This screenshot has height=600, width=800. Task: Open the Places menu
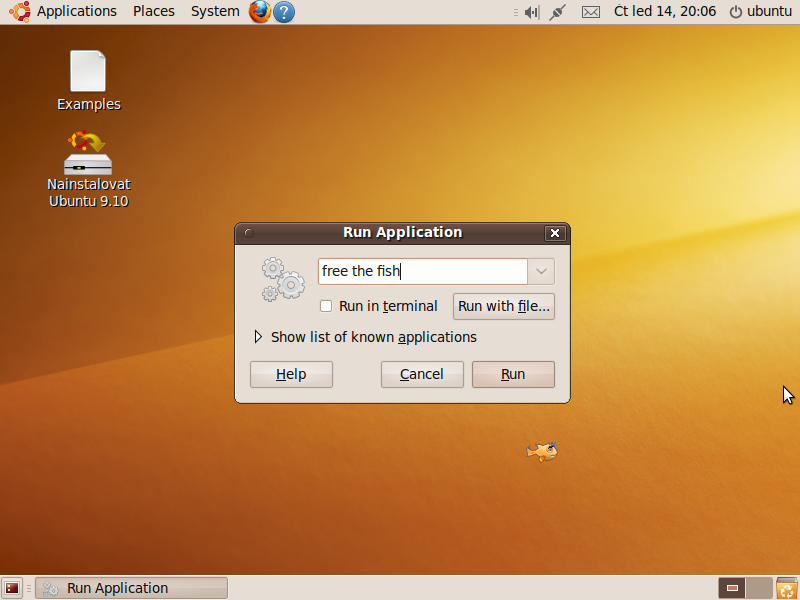[154, 11]
